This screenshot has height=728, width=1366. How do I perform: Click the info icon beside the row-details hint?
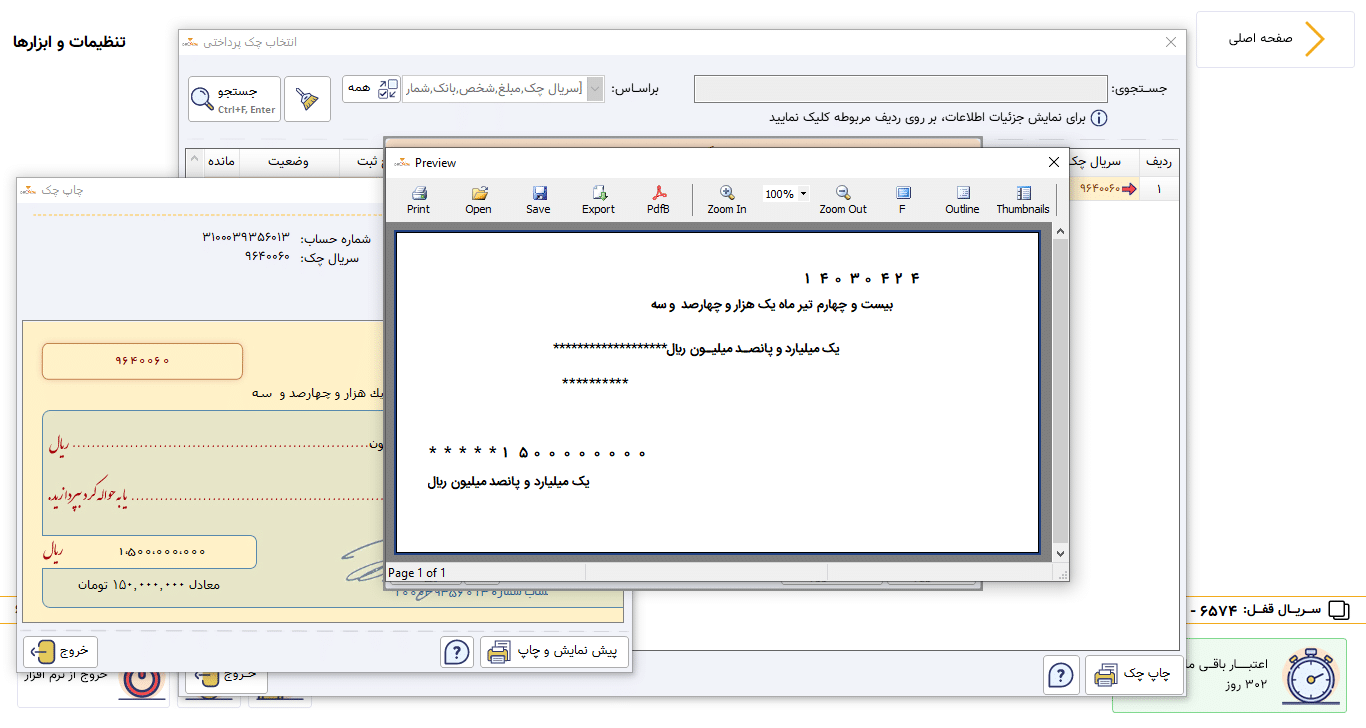point(1098,118)
